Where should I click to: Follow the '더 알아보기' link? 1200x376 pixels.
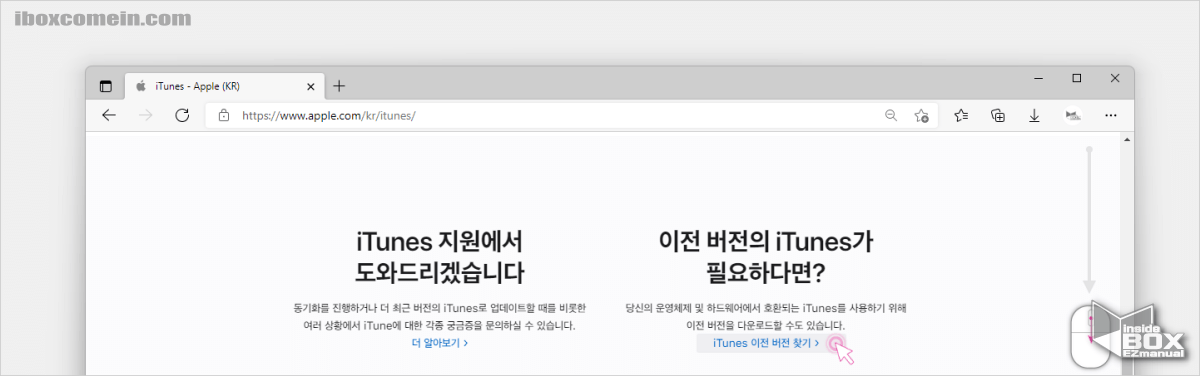[440, 343]
